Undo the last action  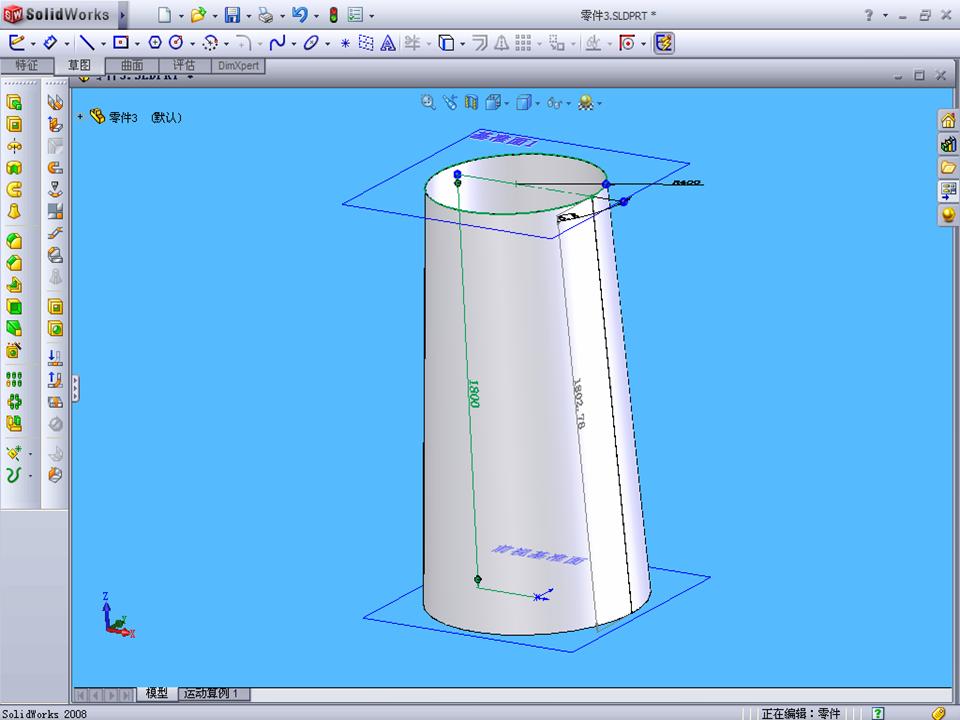(x=299, y=15)
